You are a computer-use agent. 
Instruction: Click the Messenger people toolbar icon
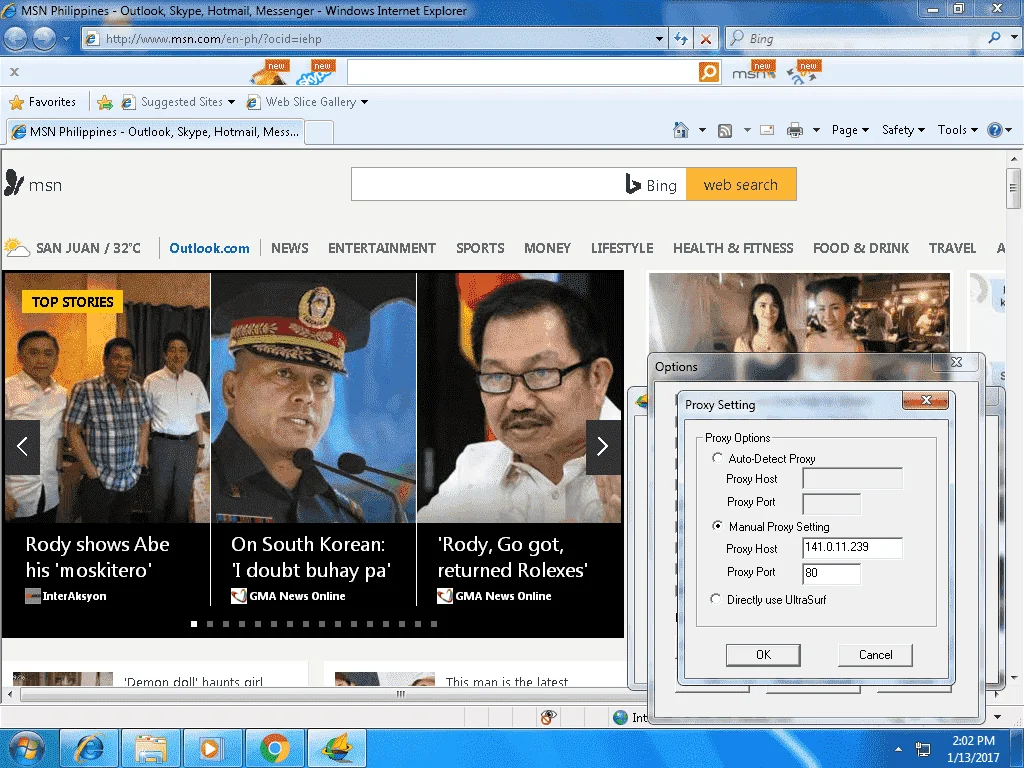point(803,72)
